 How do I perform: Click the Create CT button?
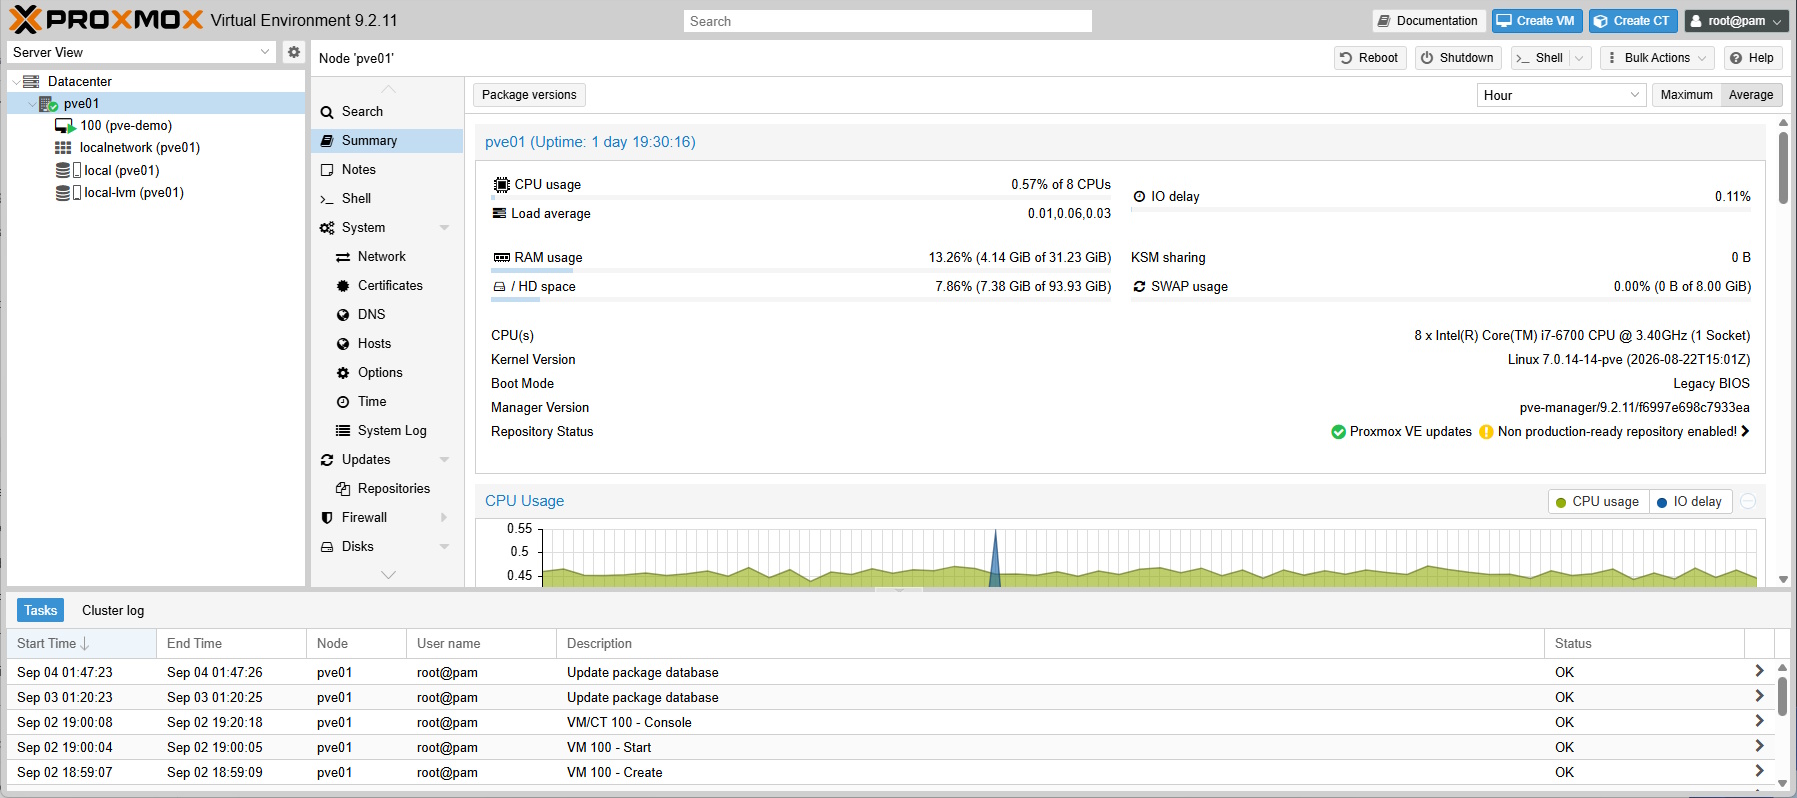tap(1631, 21)
